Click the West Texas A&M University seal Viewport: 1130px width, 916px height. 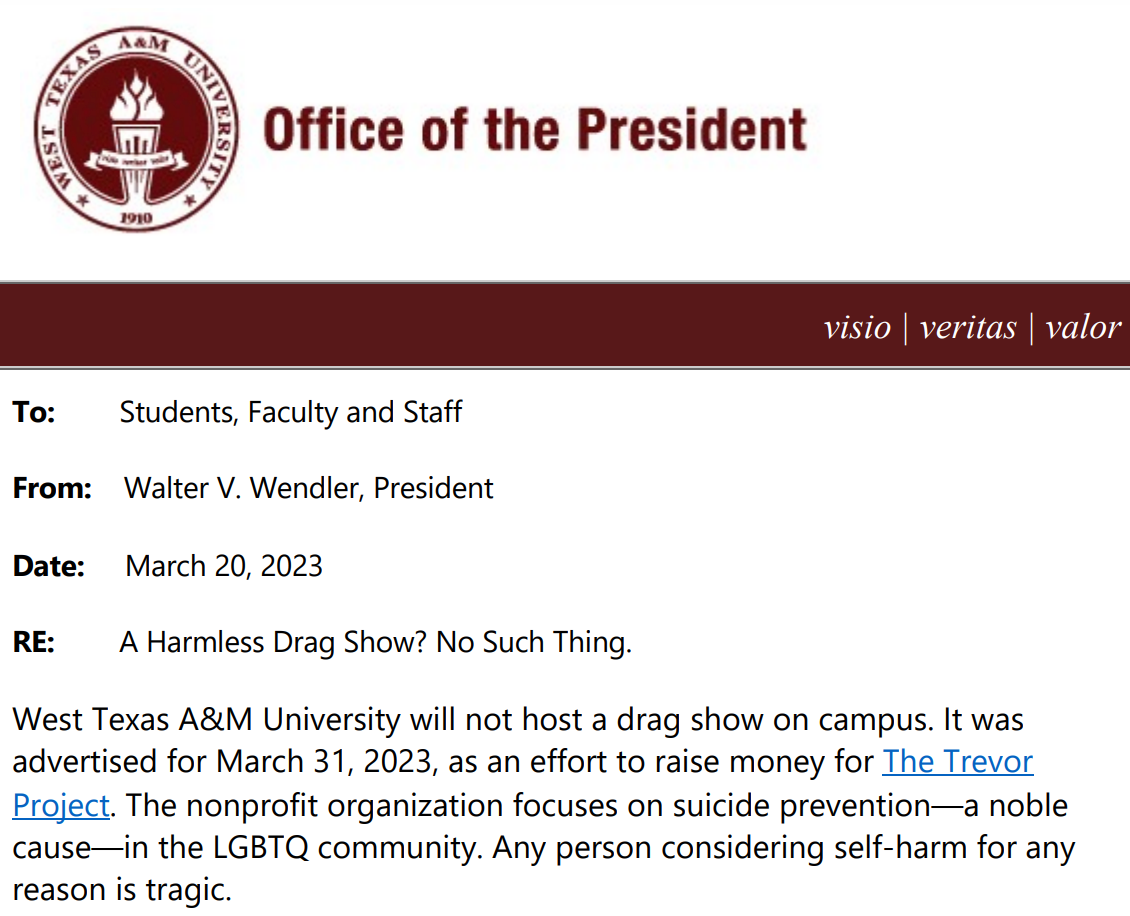[x=136, y=129]
